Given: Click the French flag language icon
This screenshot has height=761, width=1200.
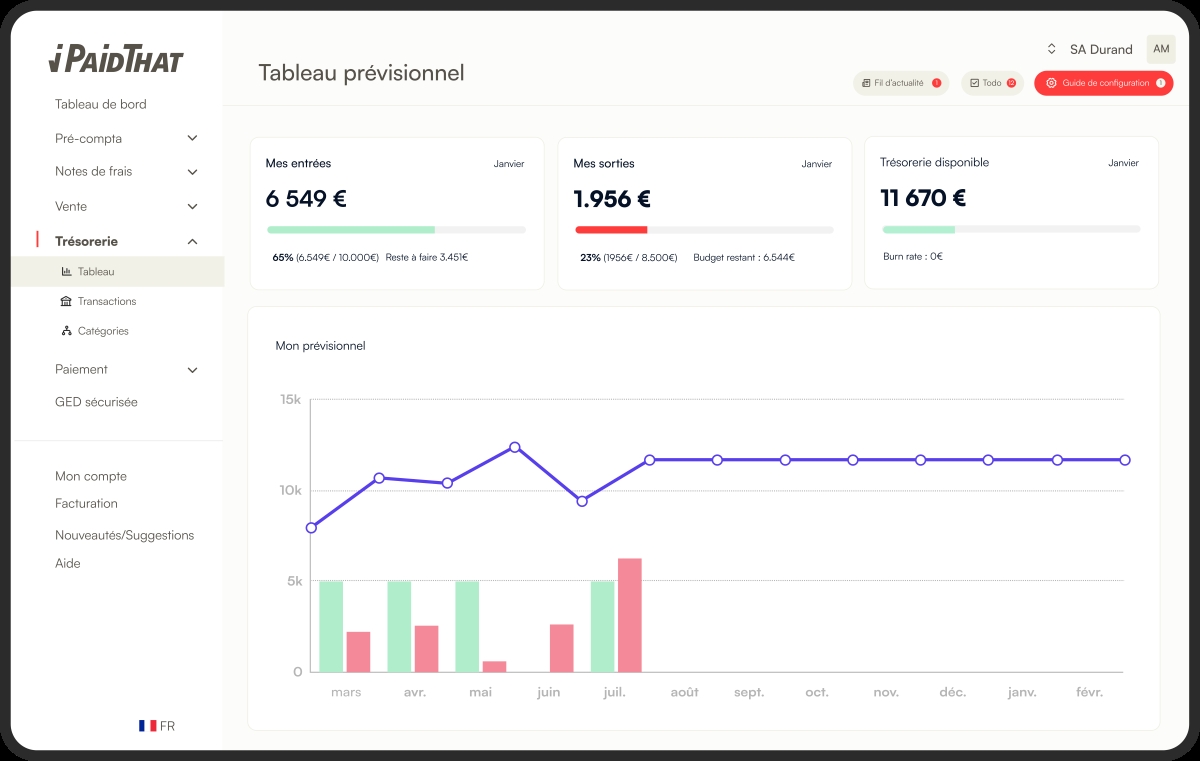Looking at the screenshot, I should (148, 726).
